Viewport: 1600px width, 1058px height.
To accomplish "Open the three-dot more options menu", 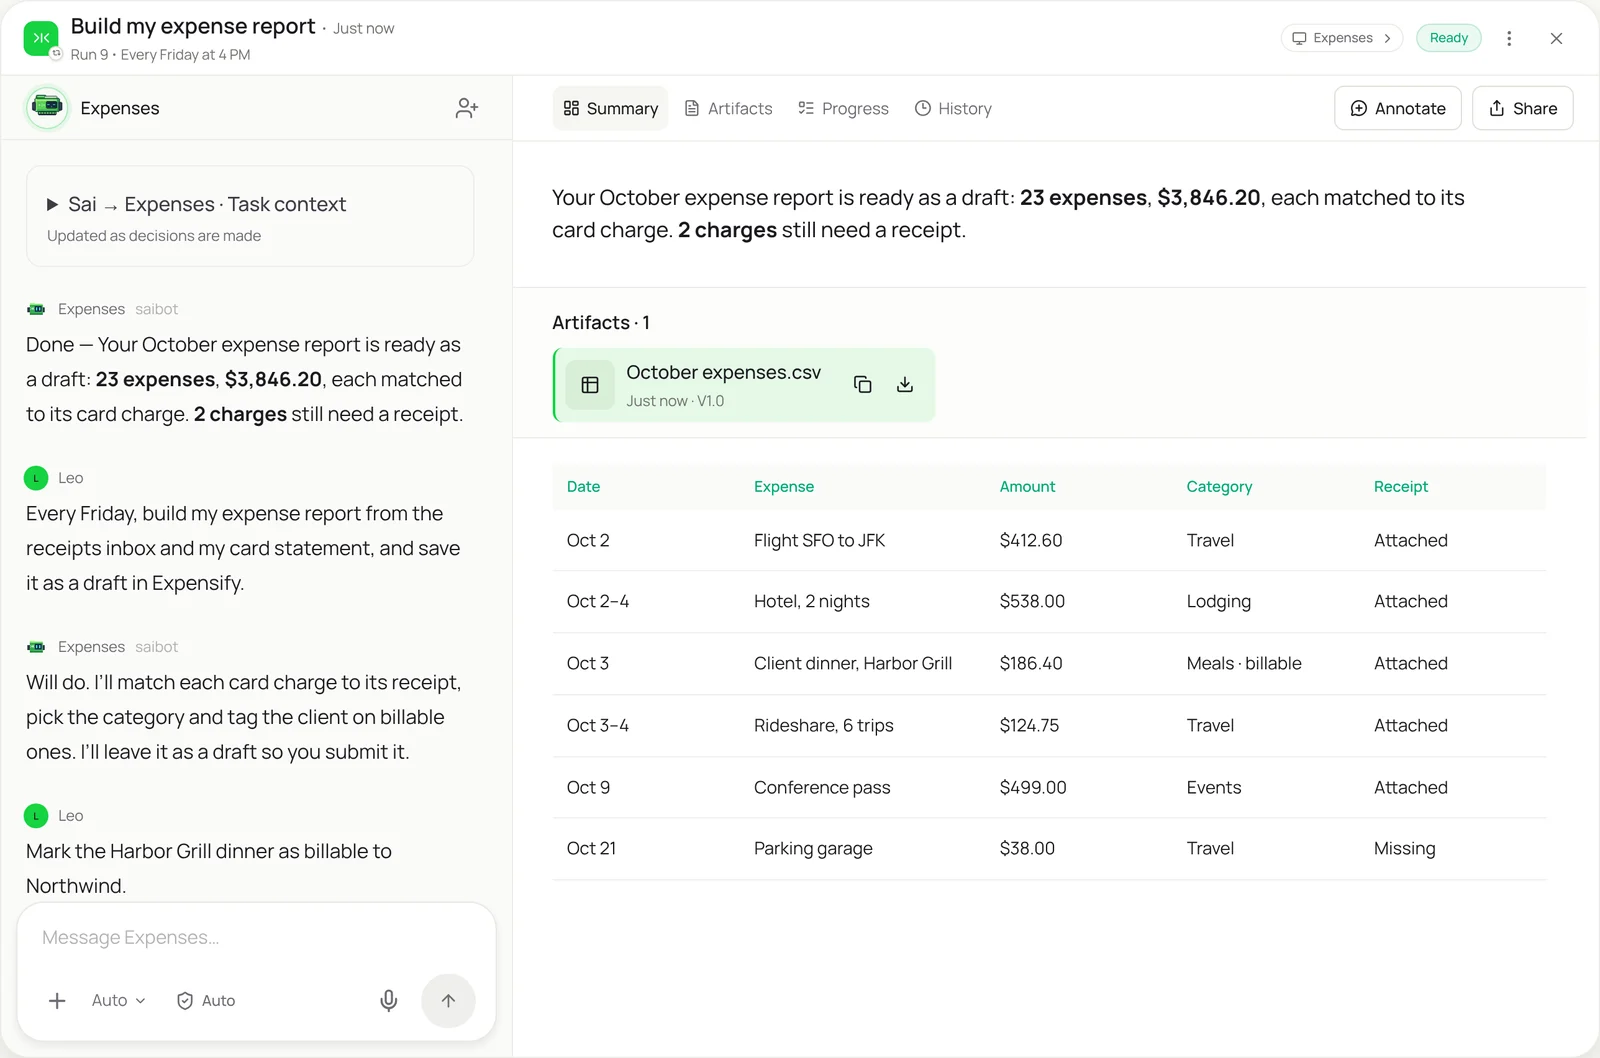I will [1509, 38].
